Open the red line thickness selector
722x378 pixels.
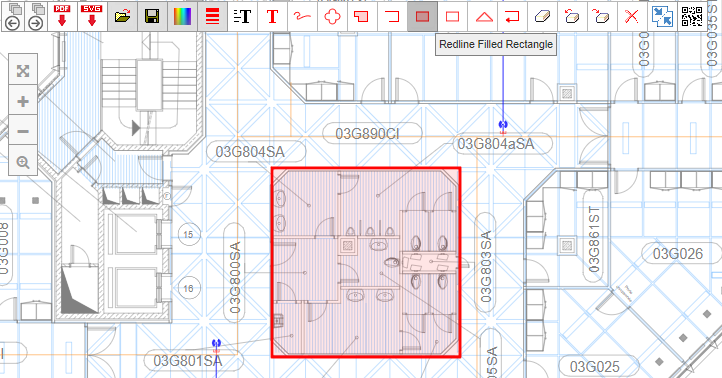pyautogui.click(x=212, y=16)
